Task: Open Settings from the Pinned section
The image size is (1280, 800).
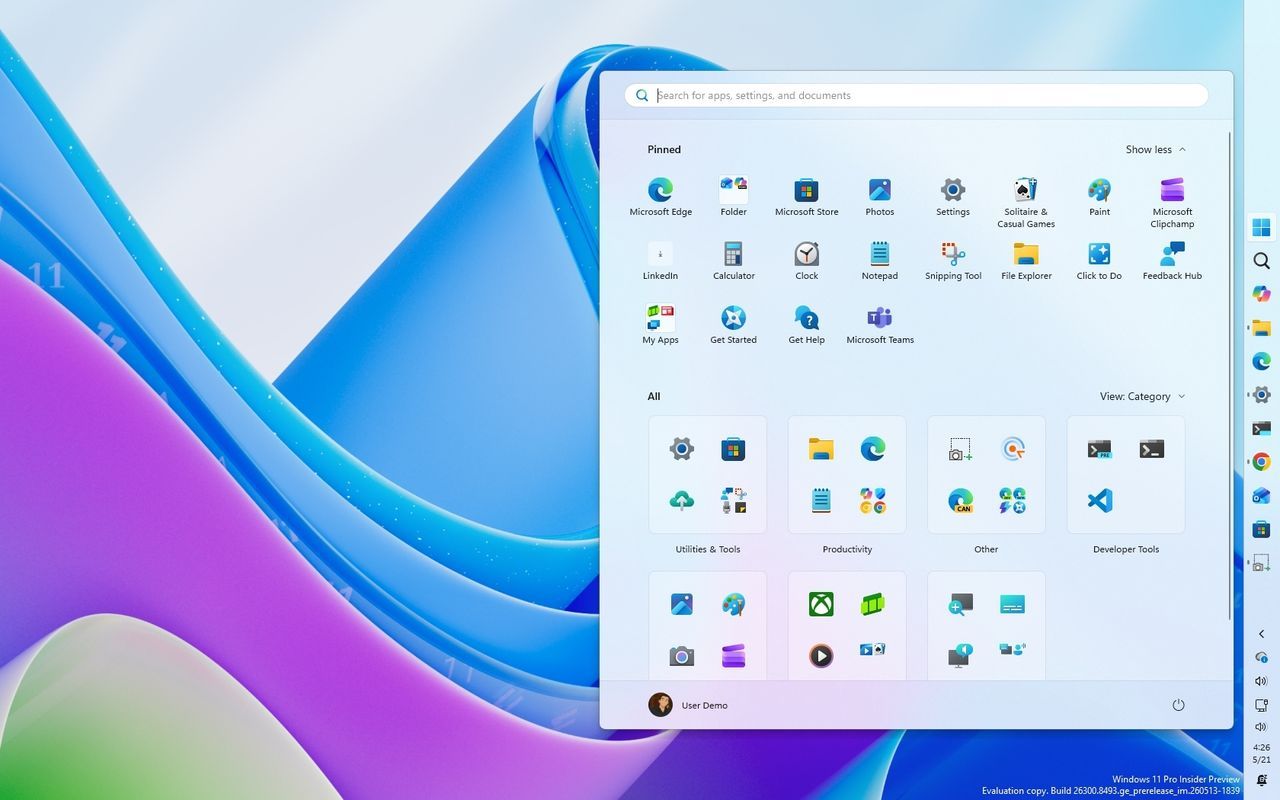Action: pyautogui.click(x=953, y=197)
